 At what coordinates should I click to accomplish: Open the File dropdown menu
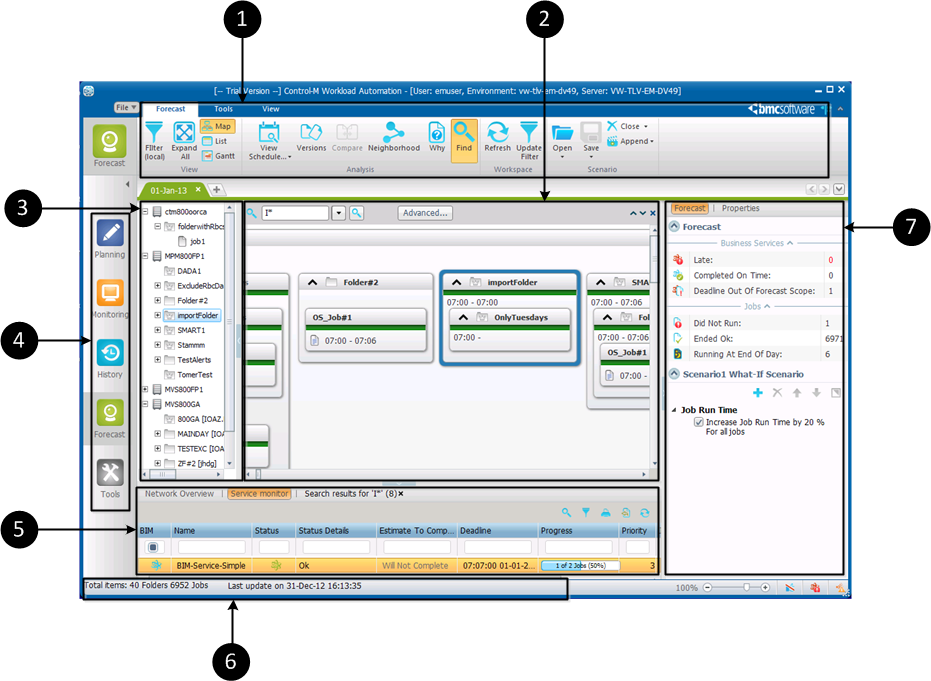point(127,107)
